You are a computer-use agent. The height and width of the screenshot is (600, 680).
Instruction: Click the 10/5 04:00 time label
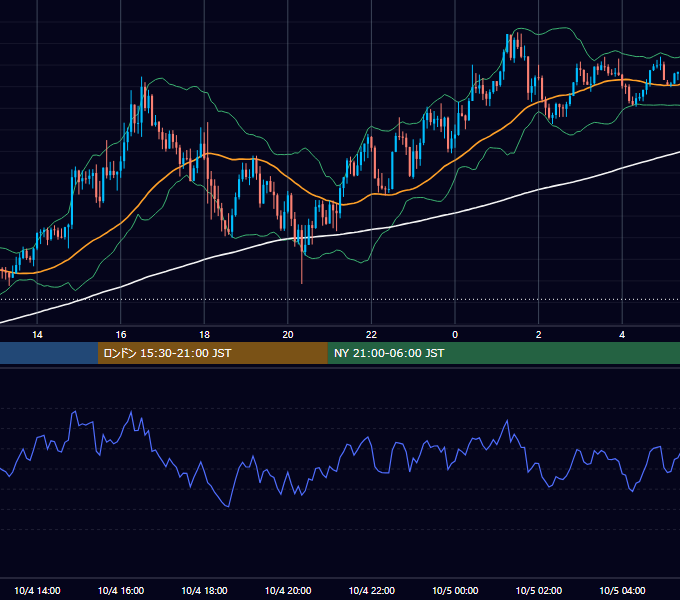622,590
